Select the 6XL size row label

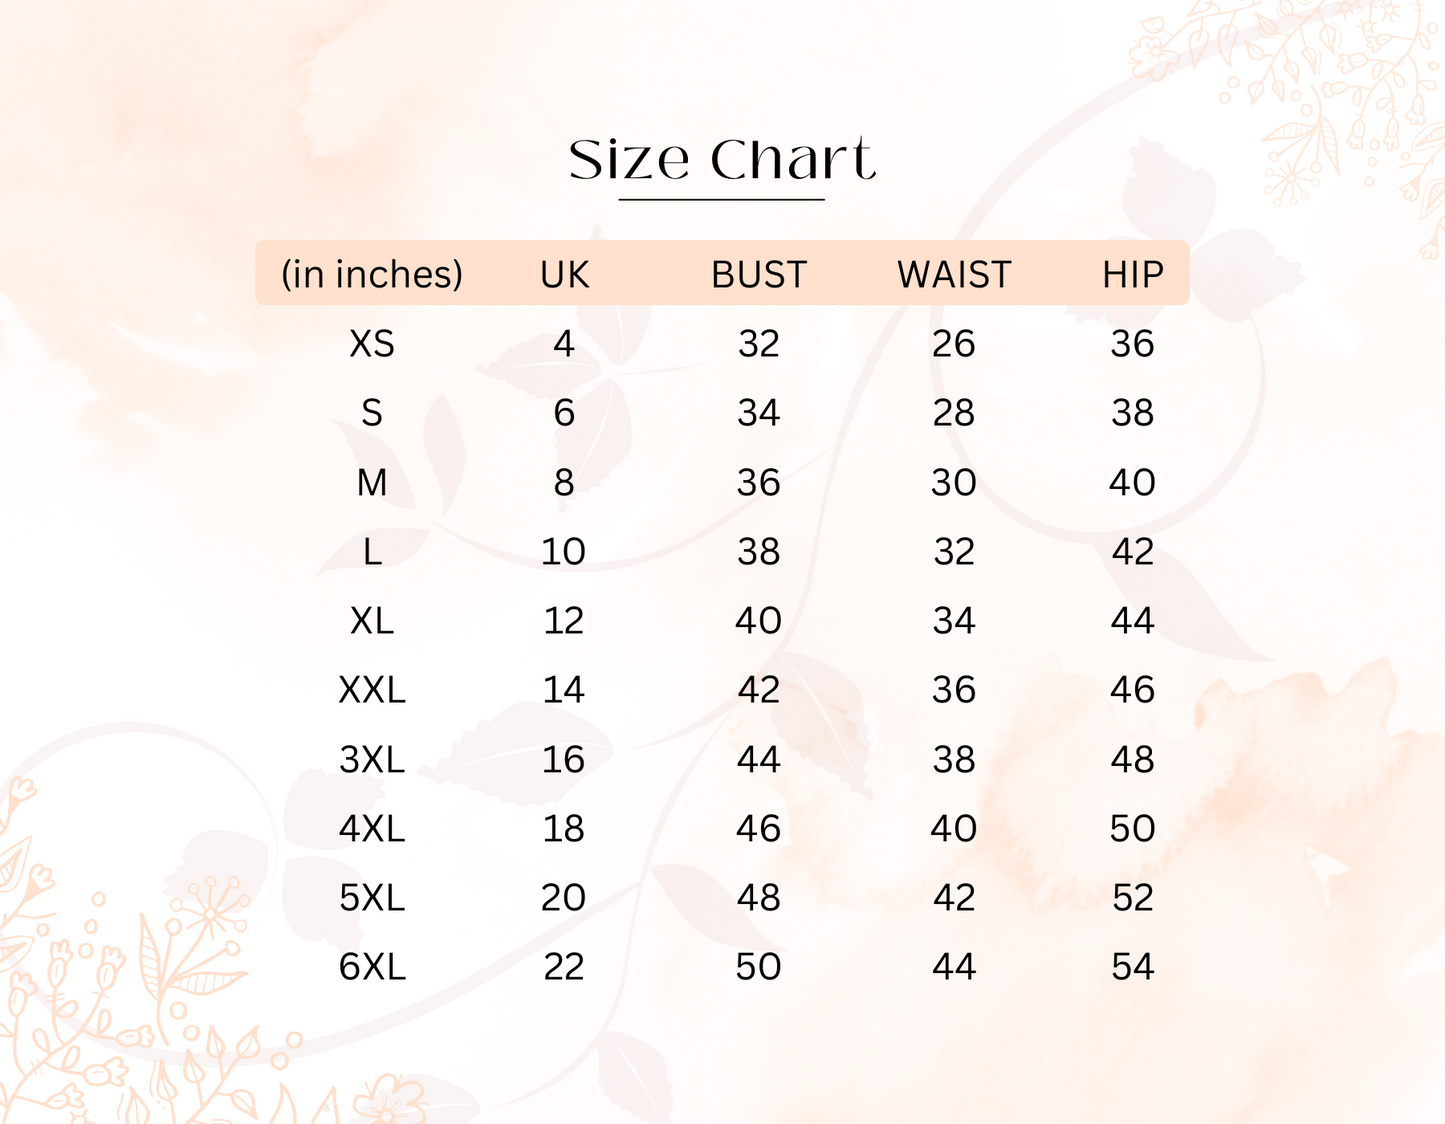[x=372, y=967]
